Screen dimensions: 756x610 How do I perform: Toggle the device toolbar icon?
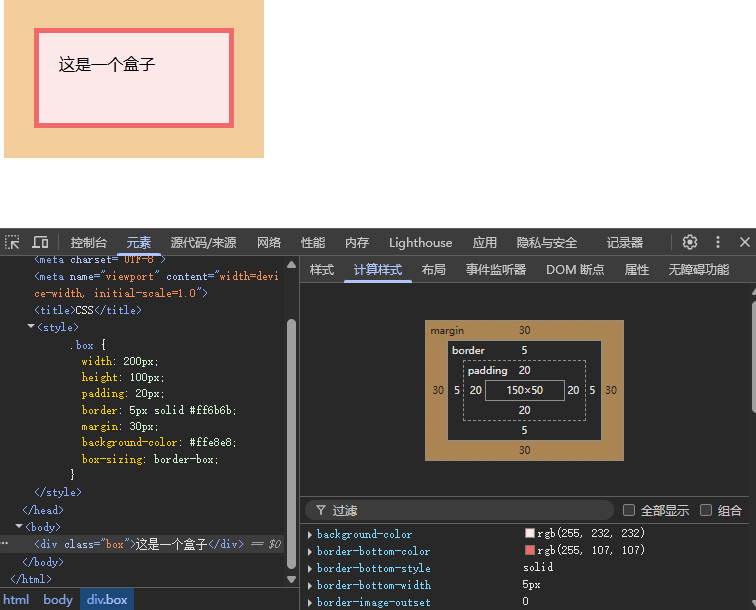click(x=40, y=242)
